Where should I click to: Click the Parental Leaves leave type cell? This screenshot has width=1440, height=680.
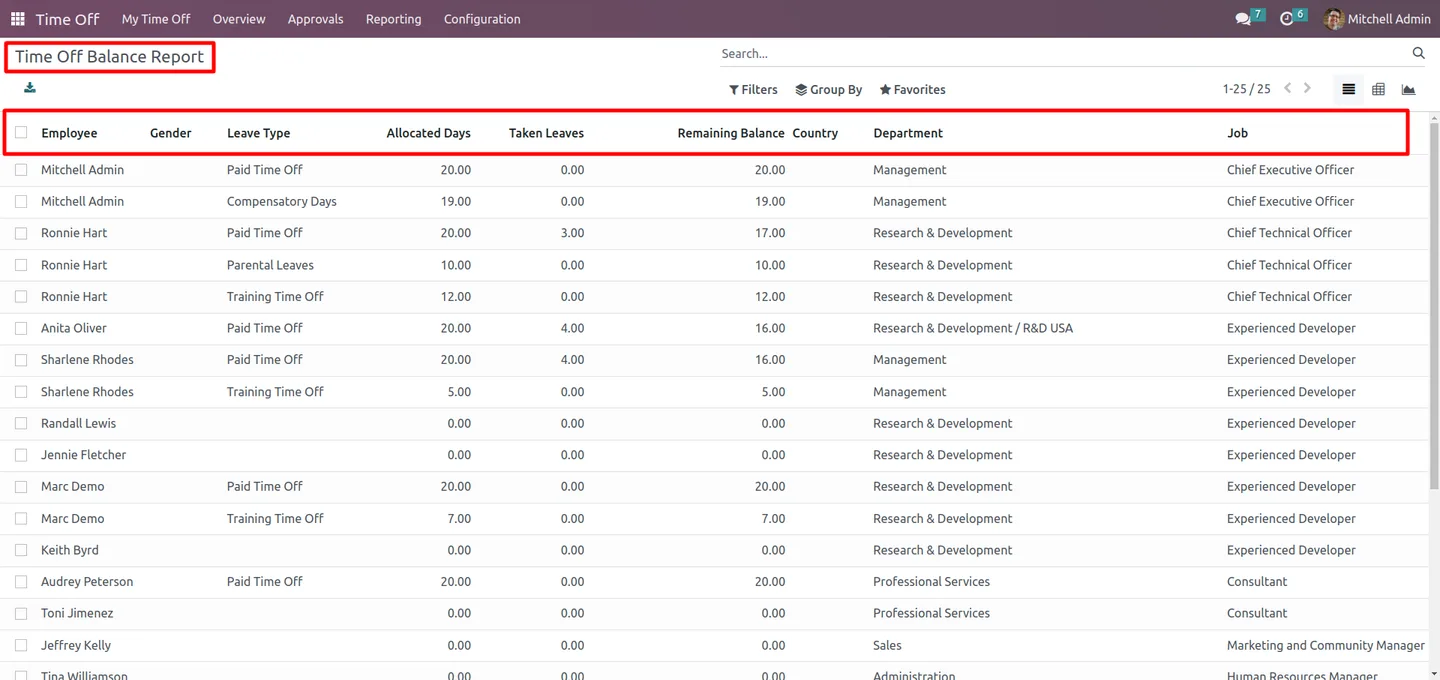[270, 265]
